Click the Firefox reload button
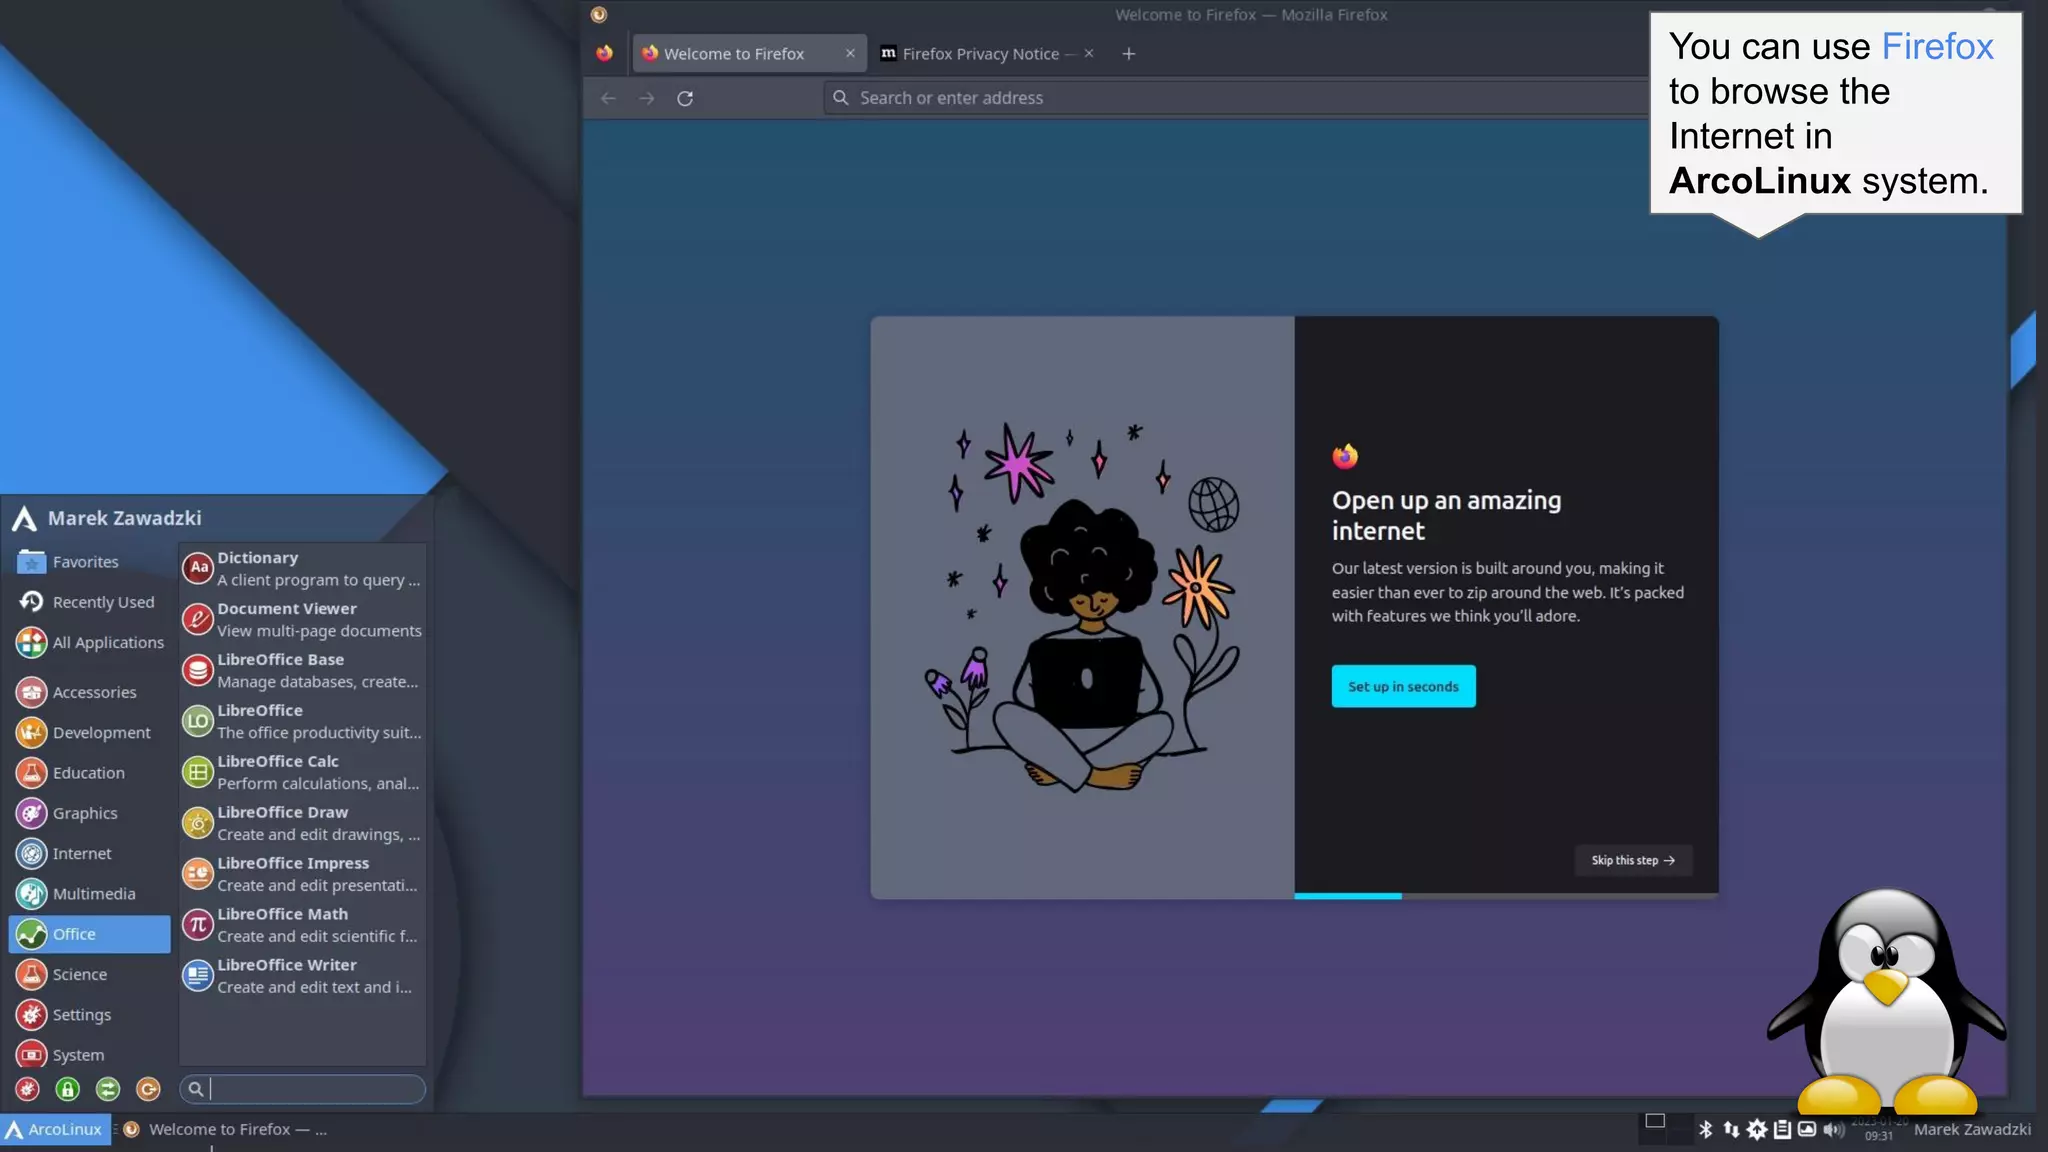Screen dimensions: 2048x1152 coord(685,98)
